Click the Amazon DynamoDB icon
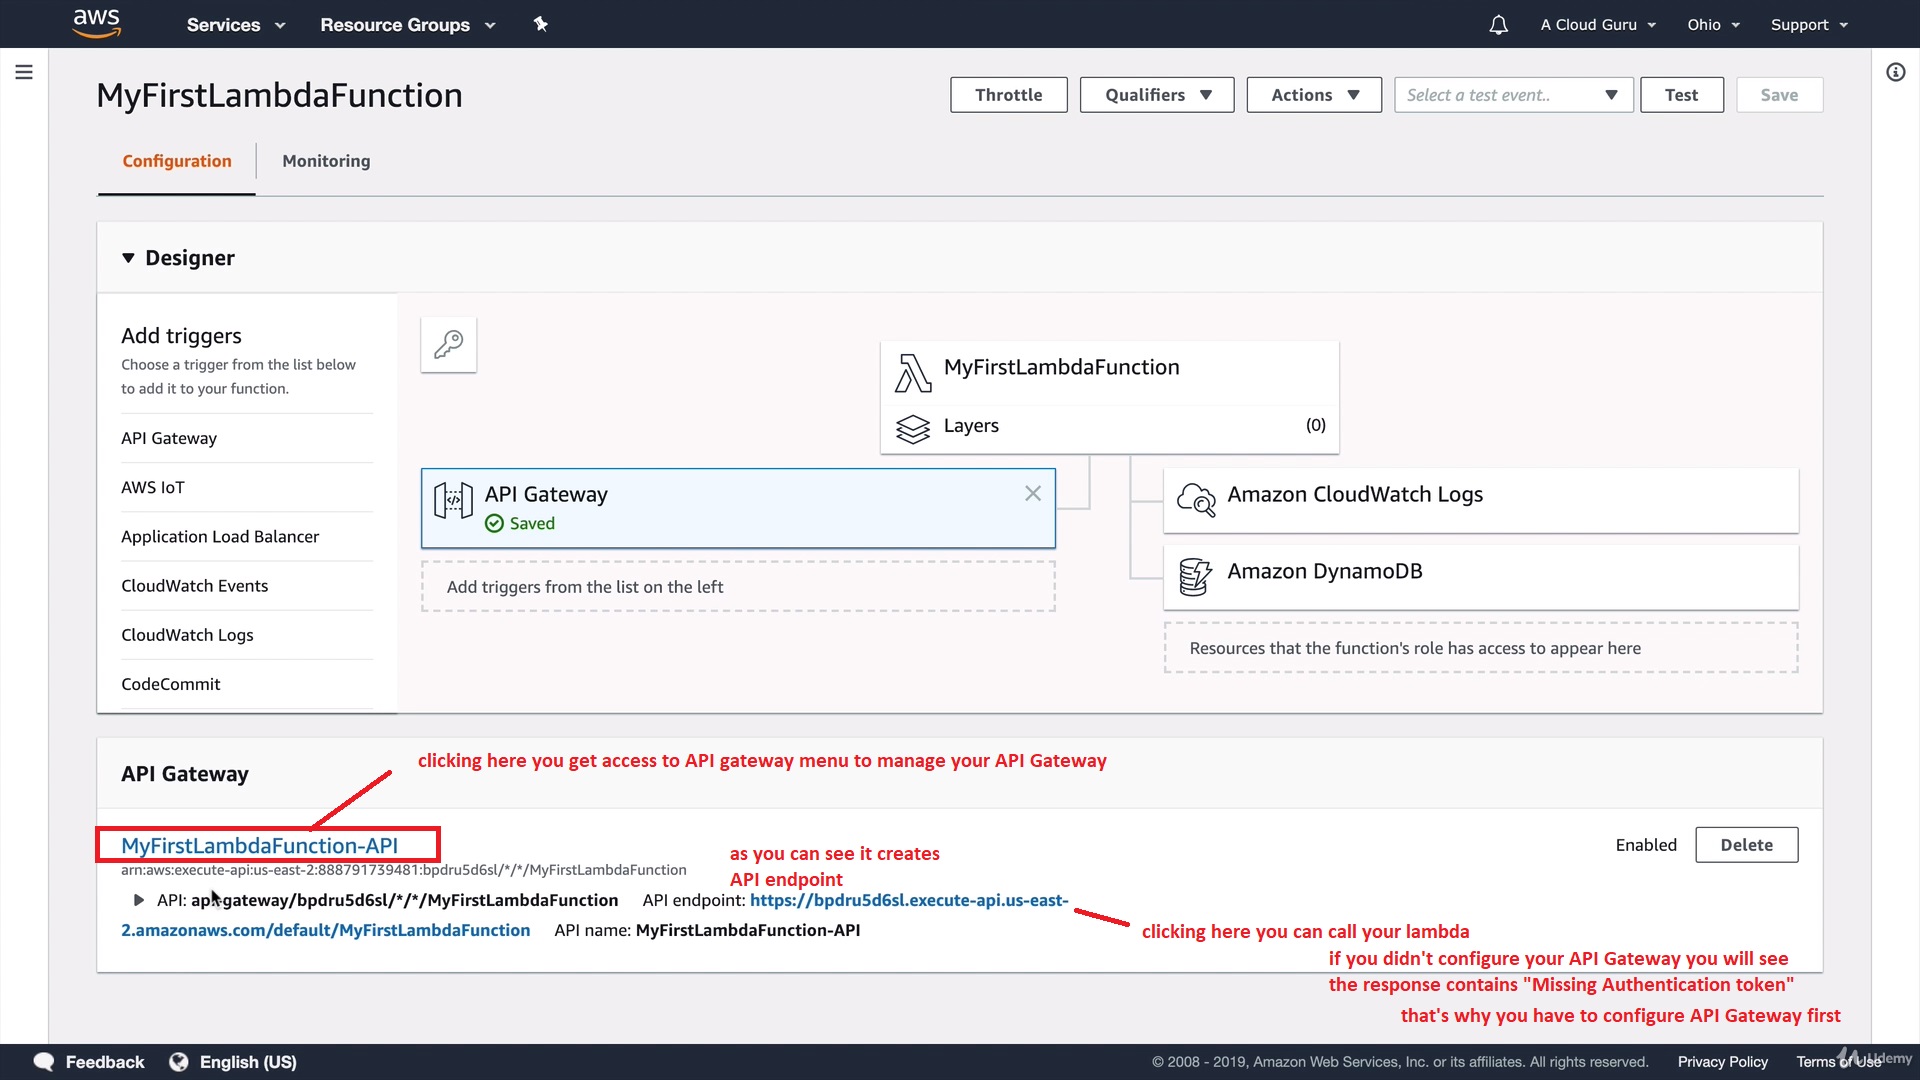The width and height of the screenshot is (1920, 1080). pyautogui.click(x=1195, y=576)
